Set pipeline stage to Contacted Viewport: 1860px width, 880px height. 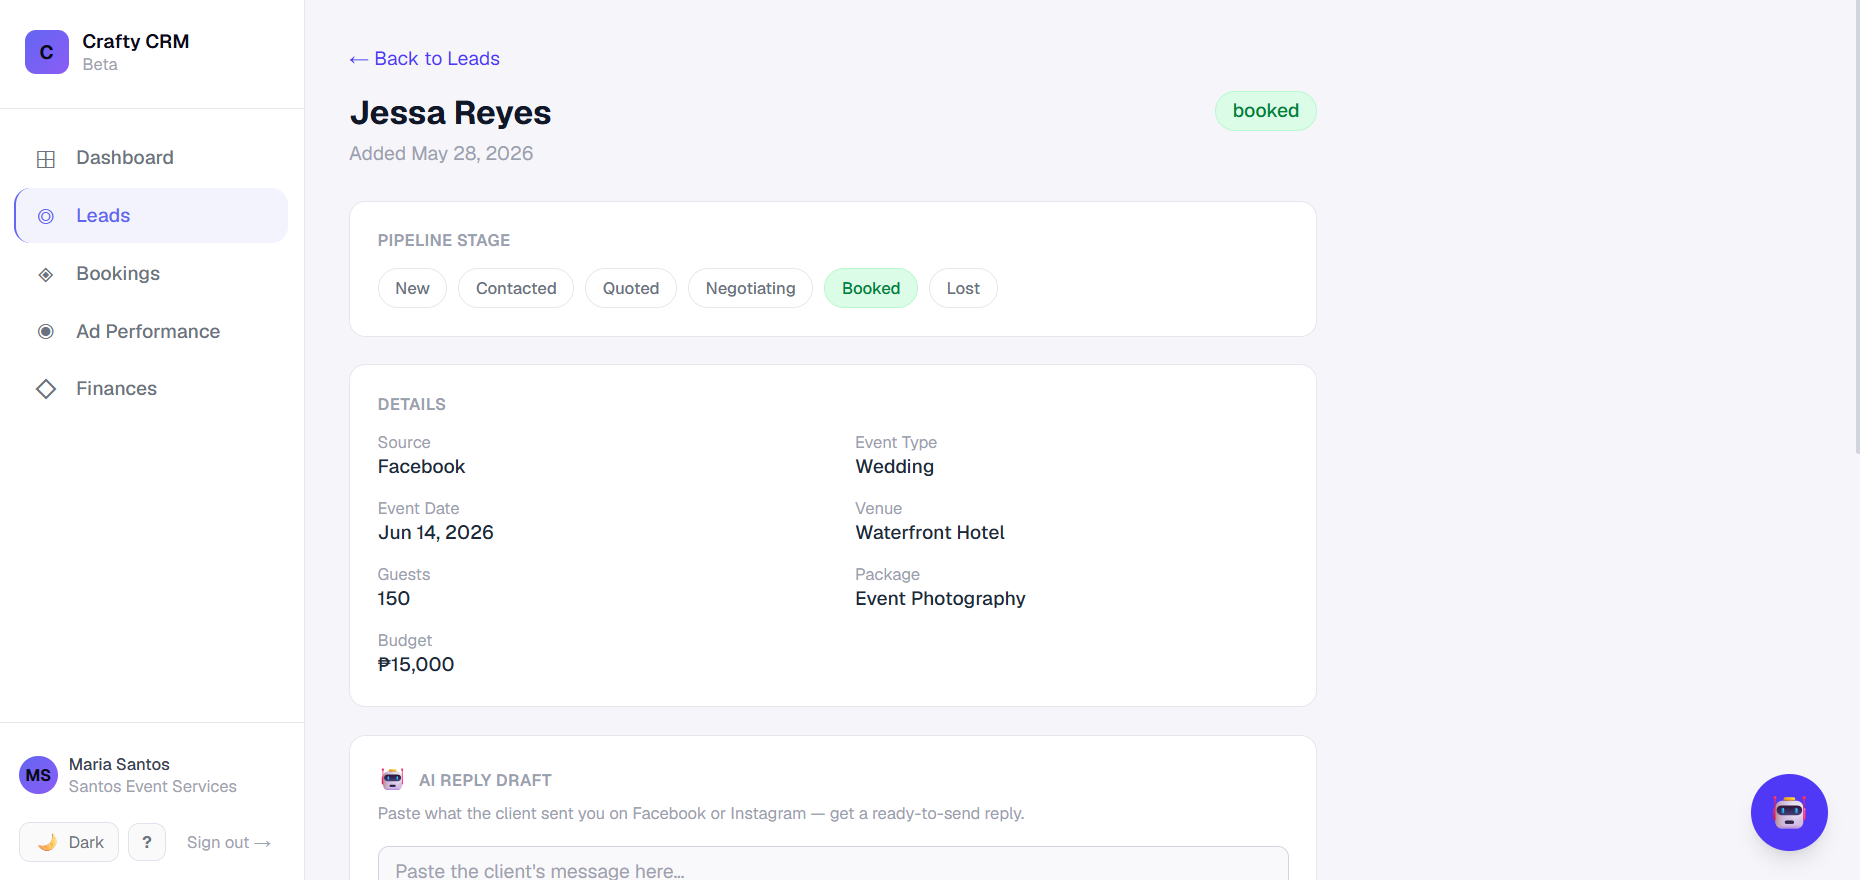click(516, 288)
